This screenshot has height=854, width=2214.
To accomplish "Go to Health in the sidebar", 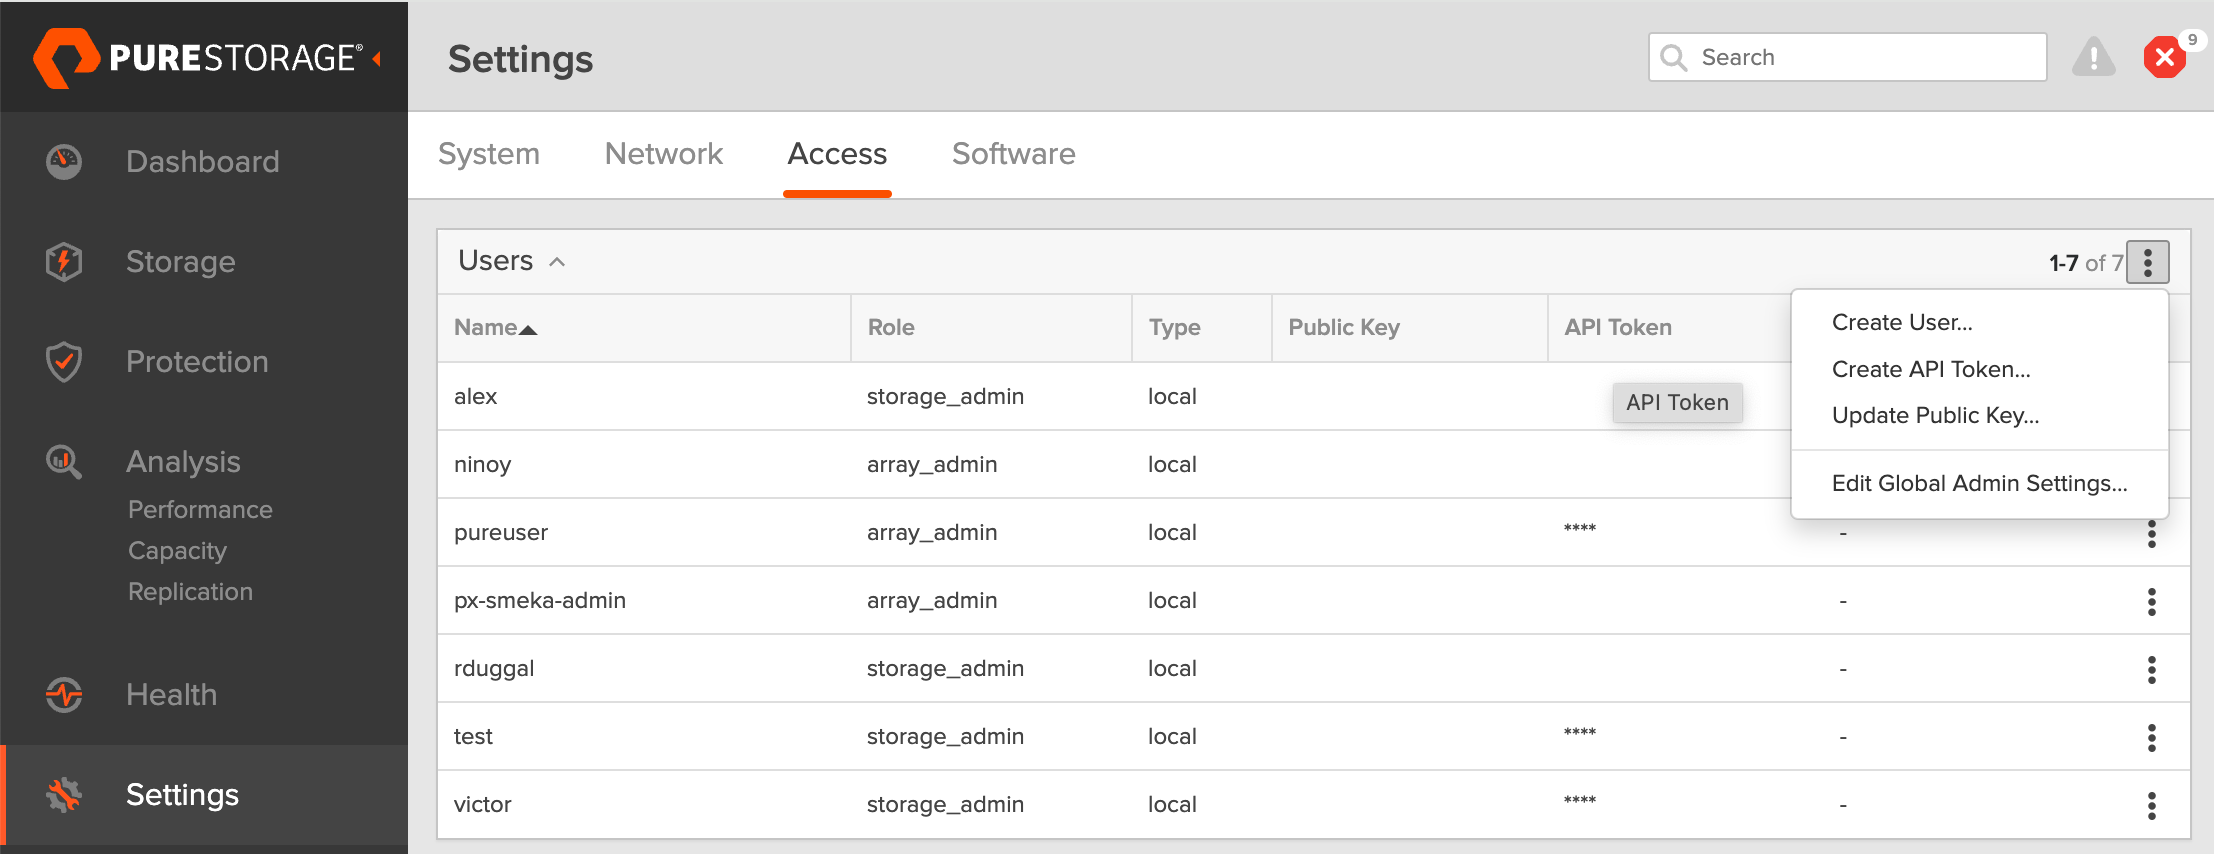I will point(171,695).
